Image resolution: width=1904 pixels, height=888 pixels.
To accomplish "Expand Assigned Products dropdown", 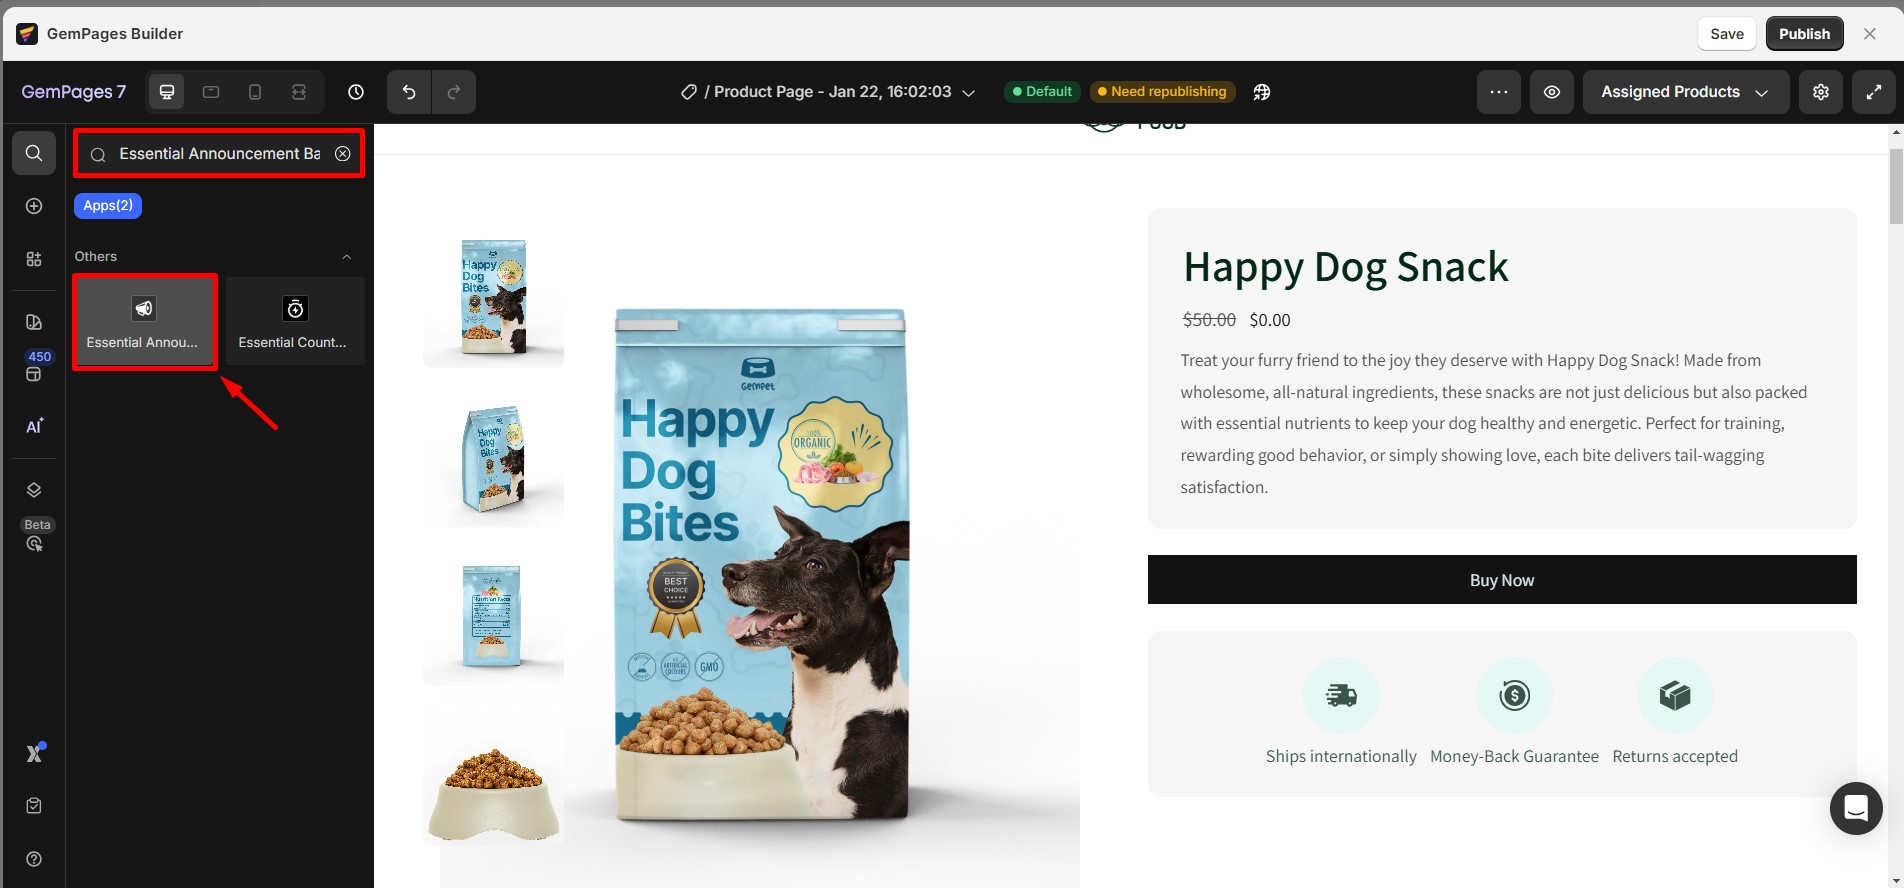I will tap(1685, 92).
